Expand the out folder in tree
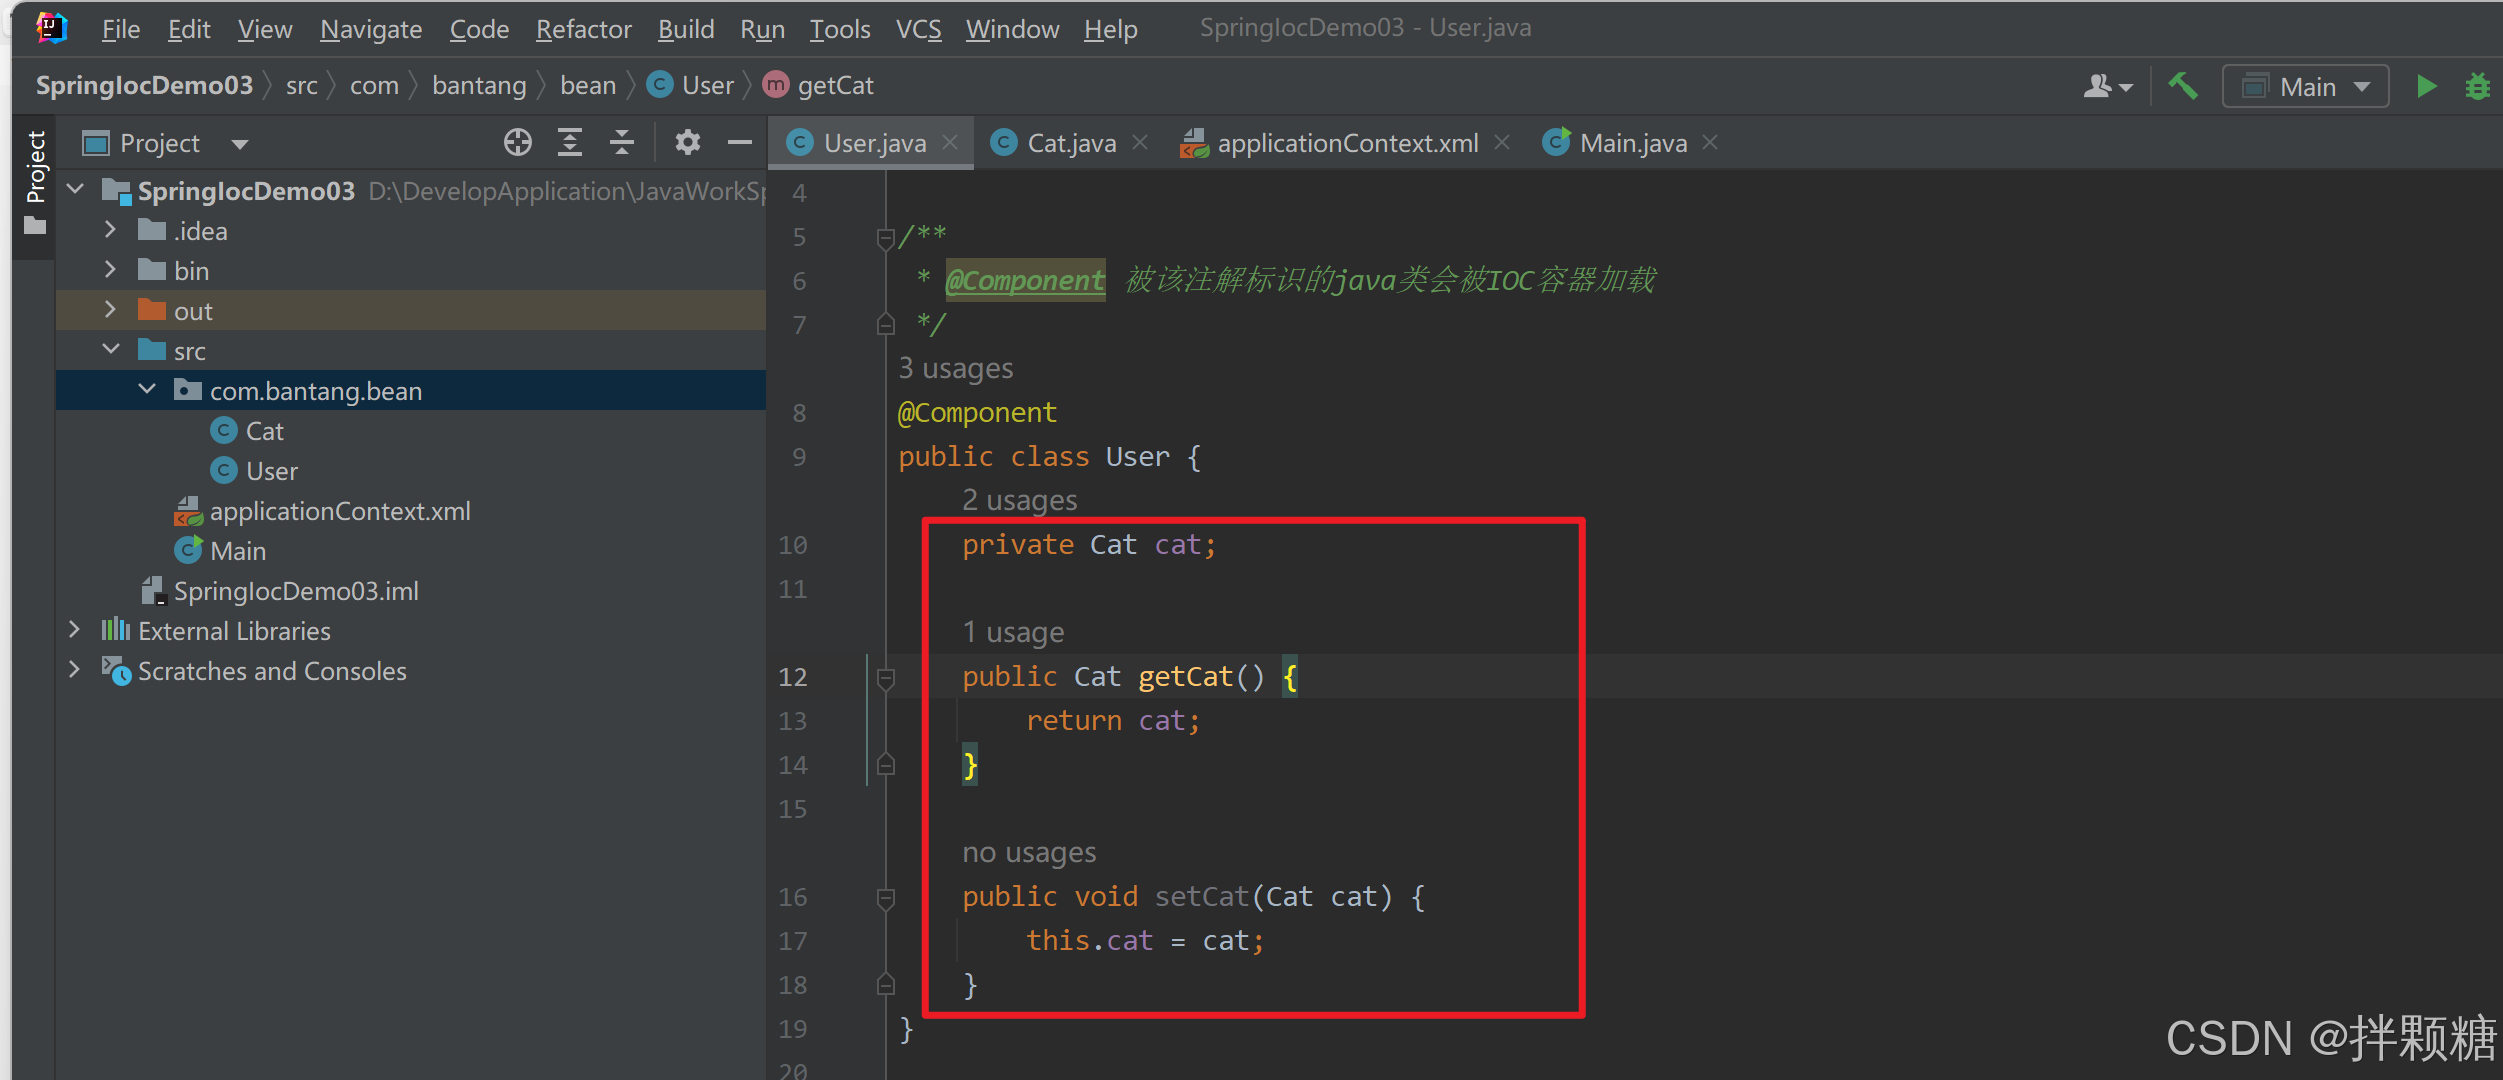This screenshot has width=2503, height=1080. [x=111, y=311]
